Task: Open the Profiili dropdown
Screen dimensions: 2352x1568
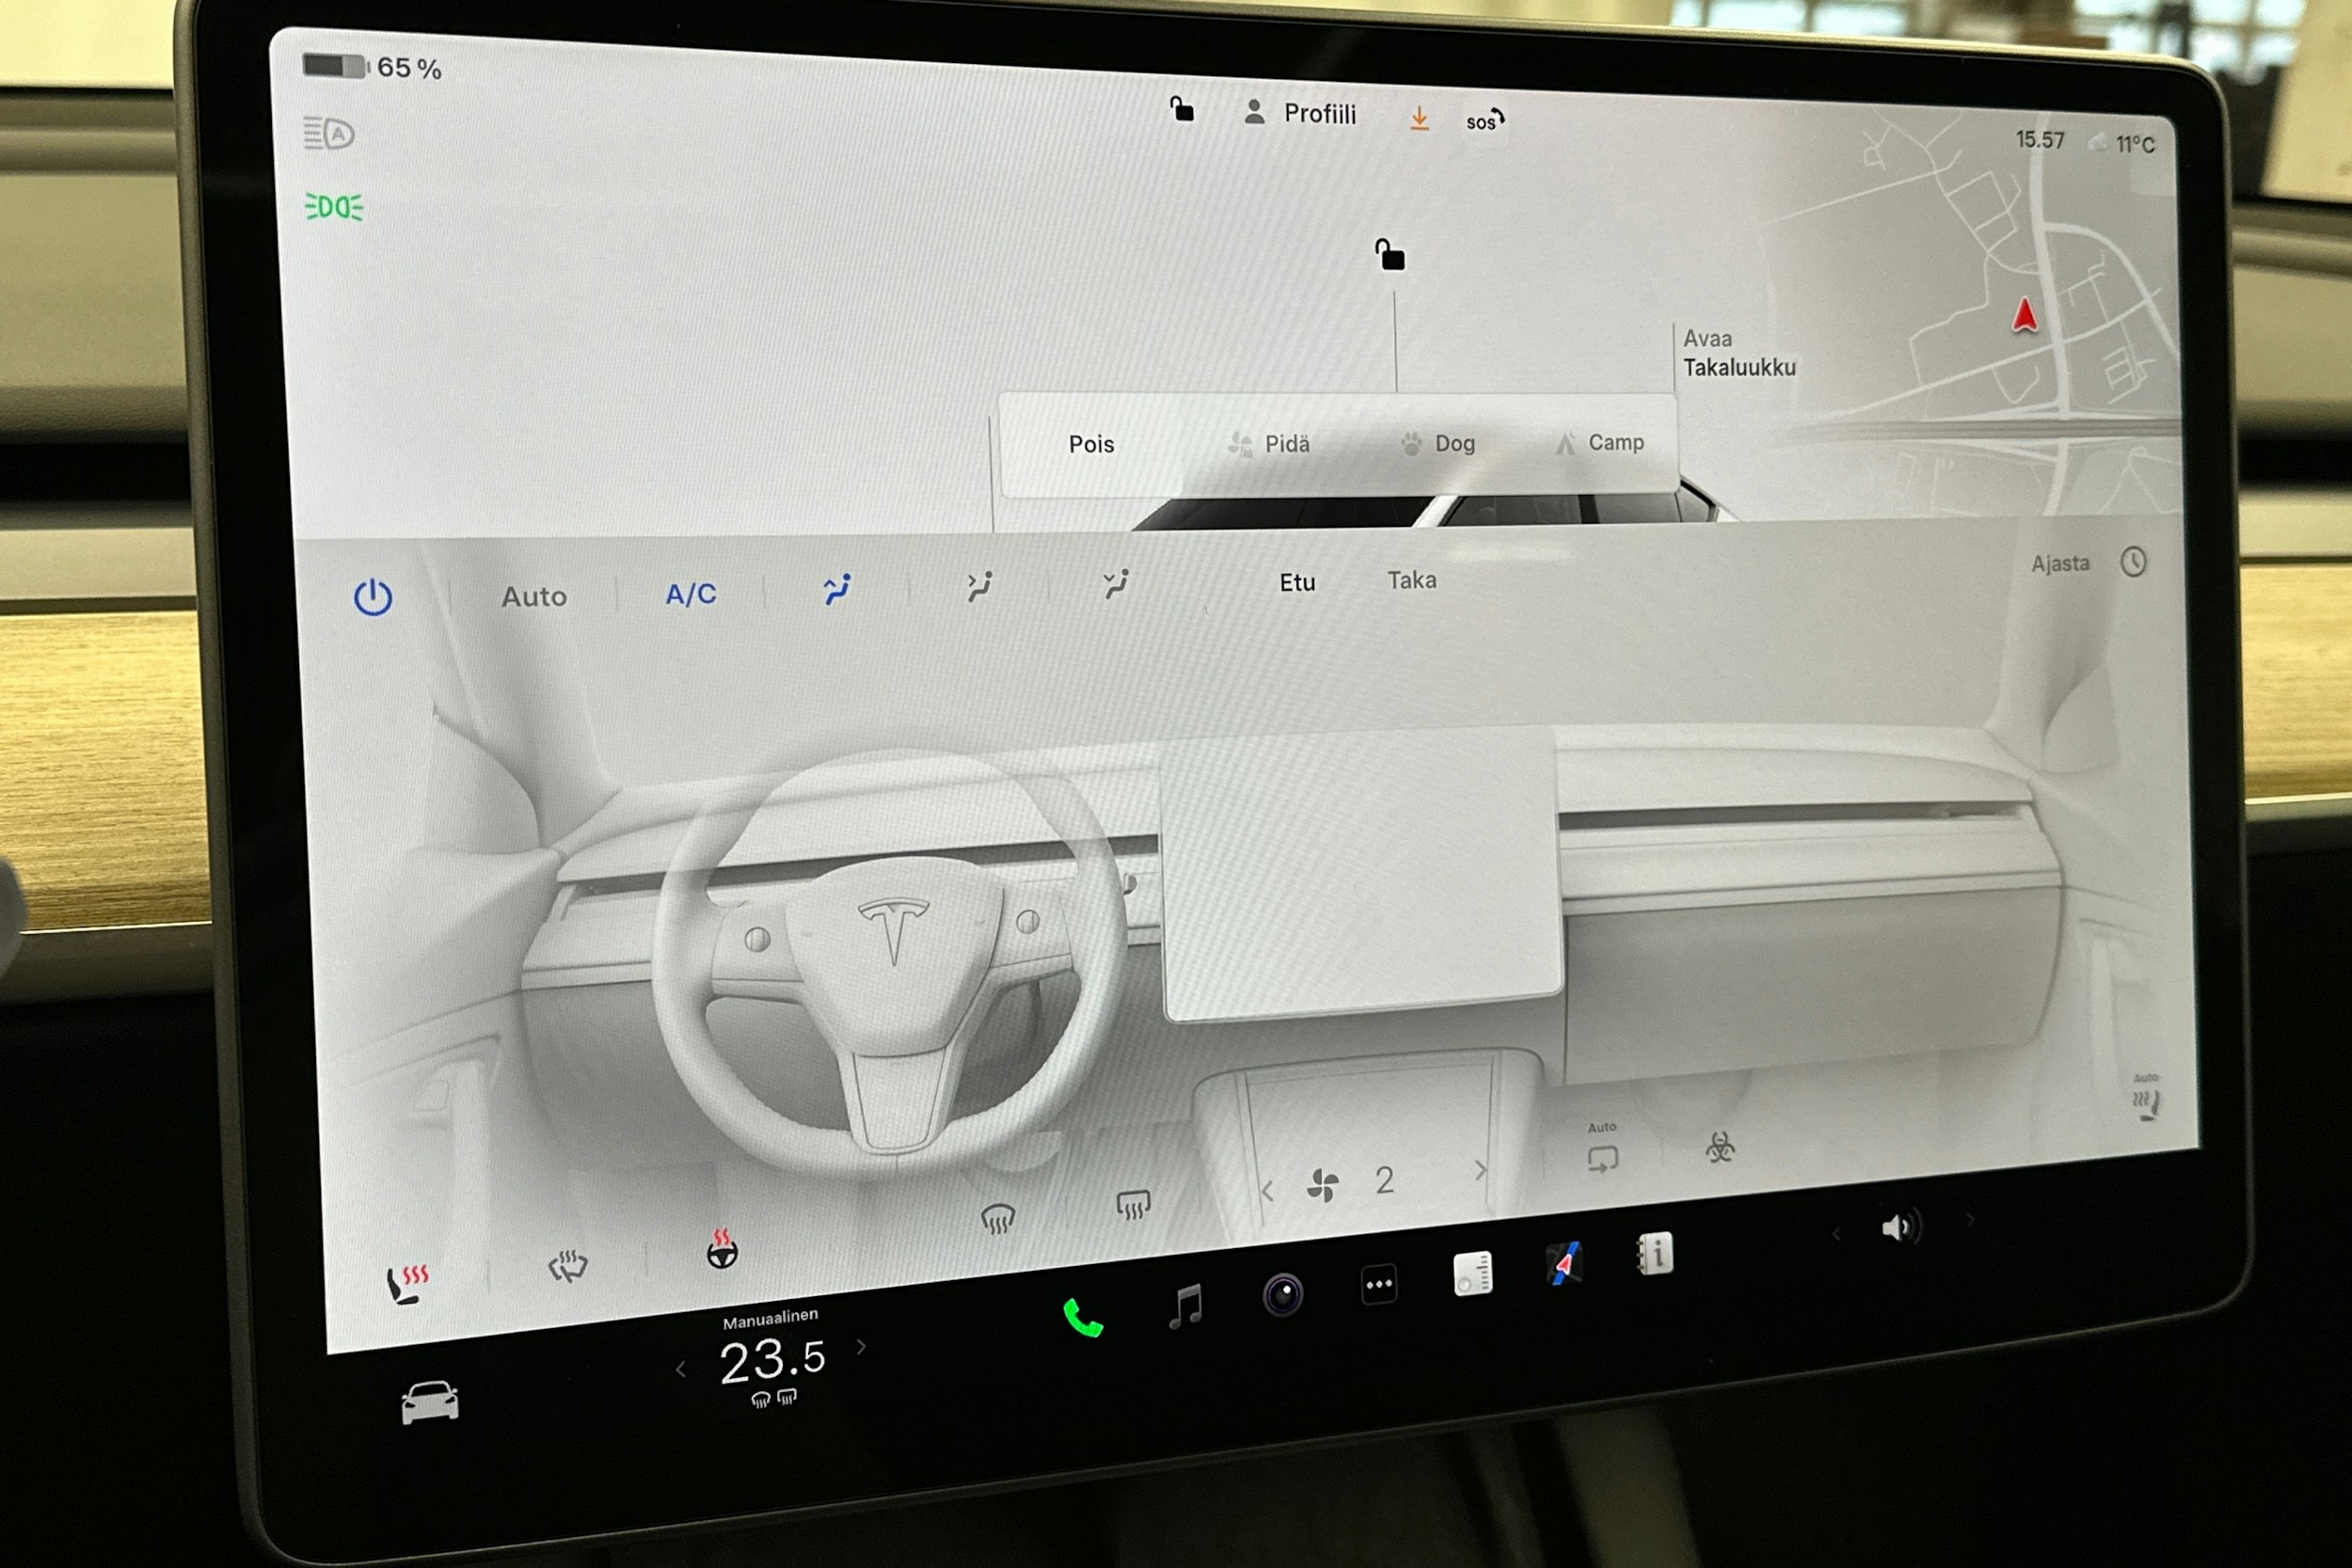Action: coord(1319,113)
